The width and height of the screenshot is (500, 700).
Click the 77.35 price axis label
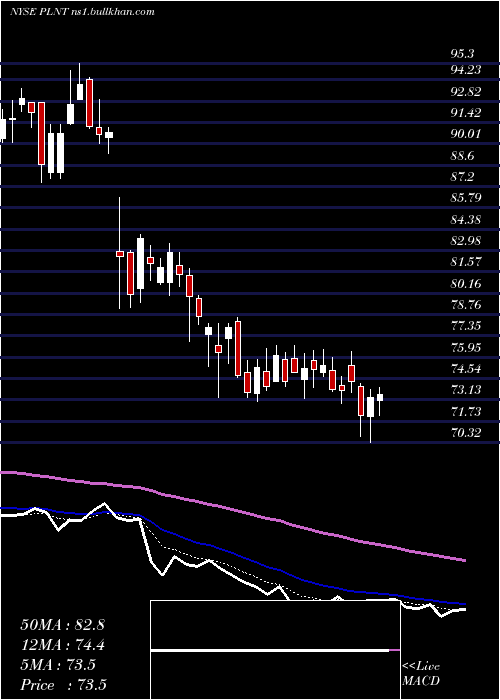(466, 326)
